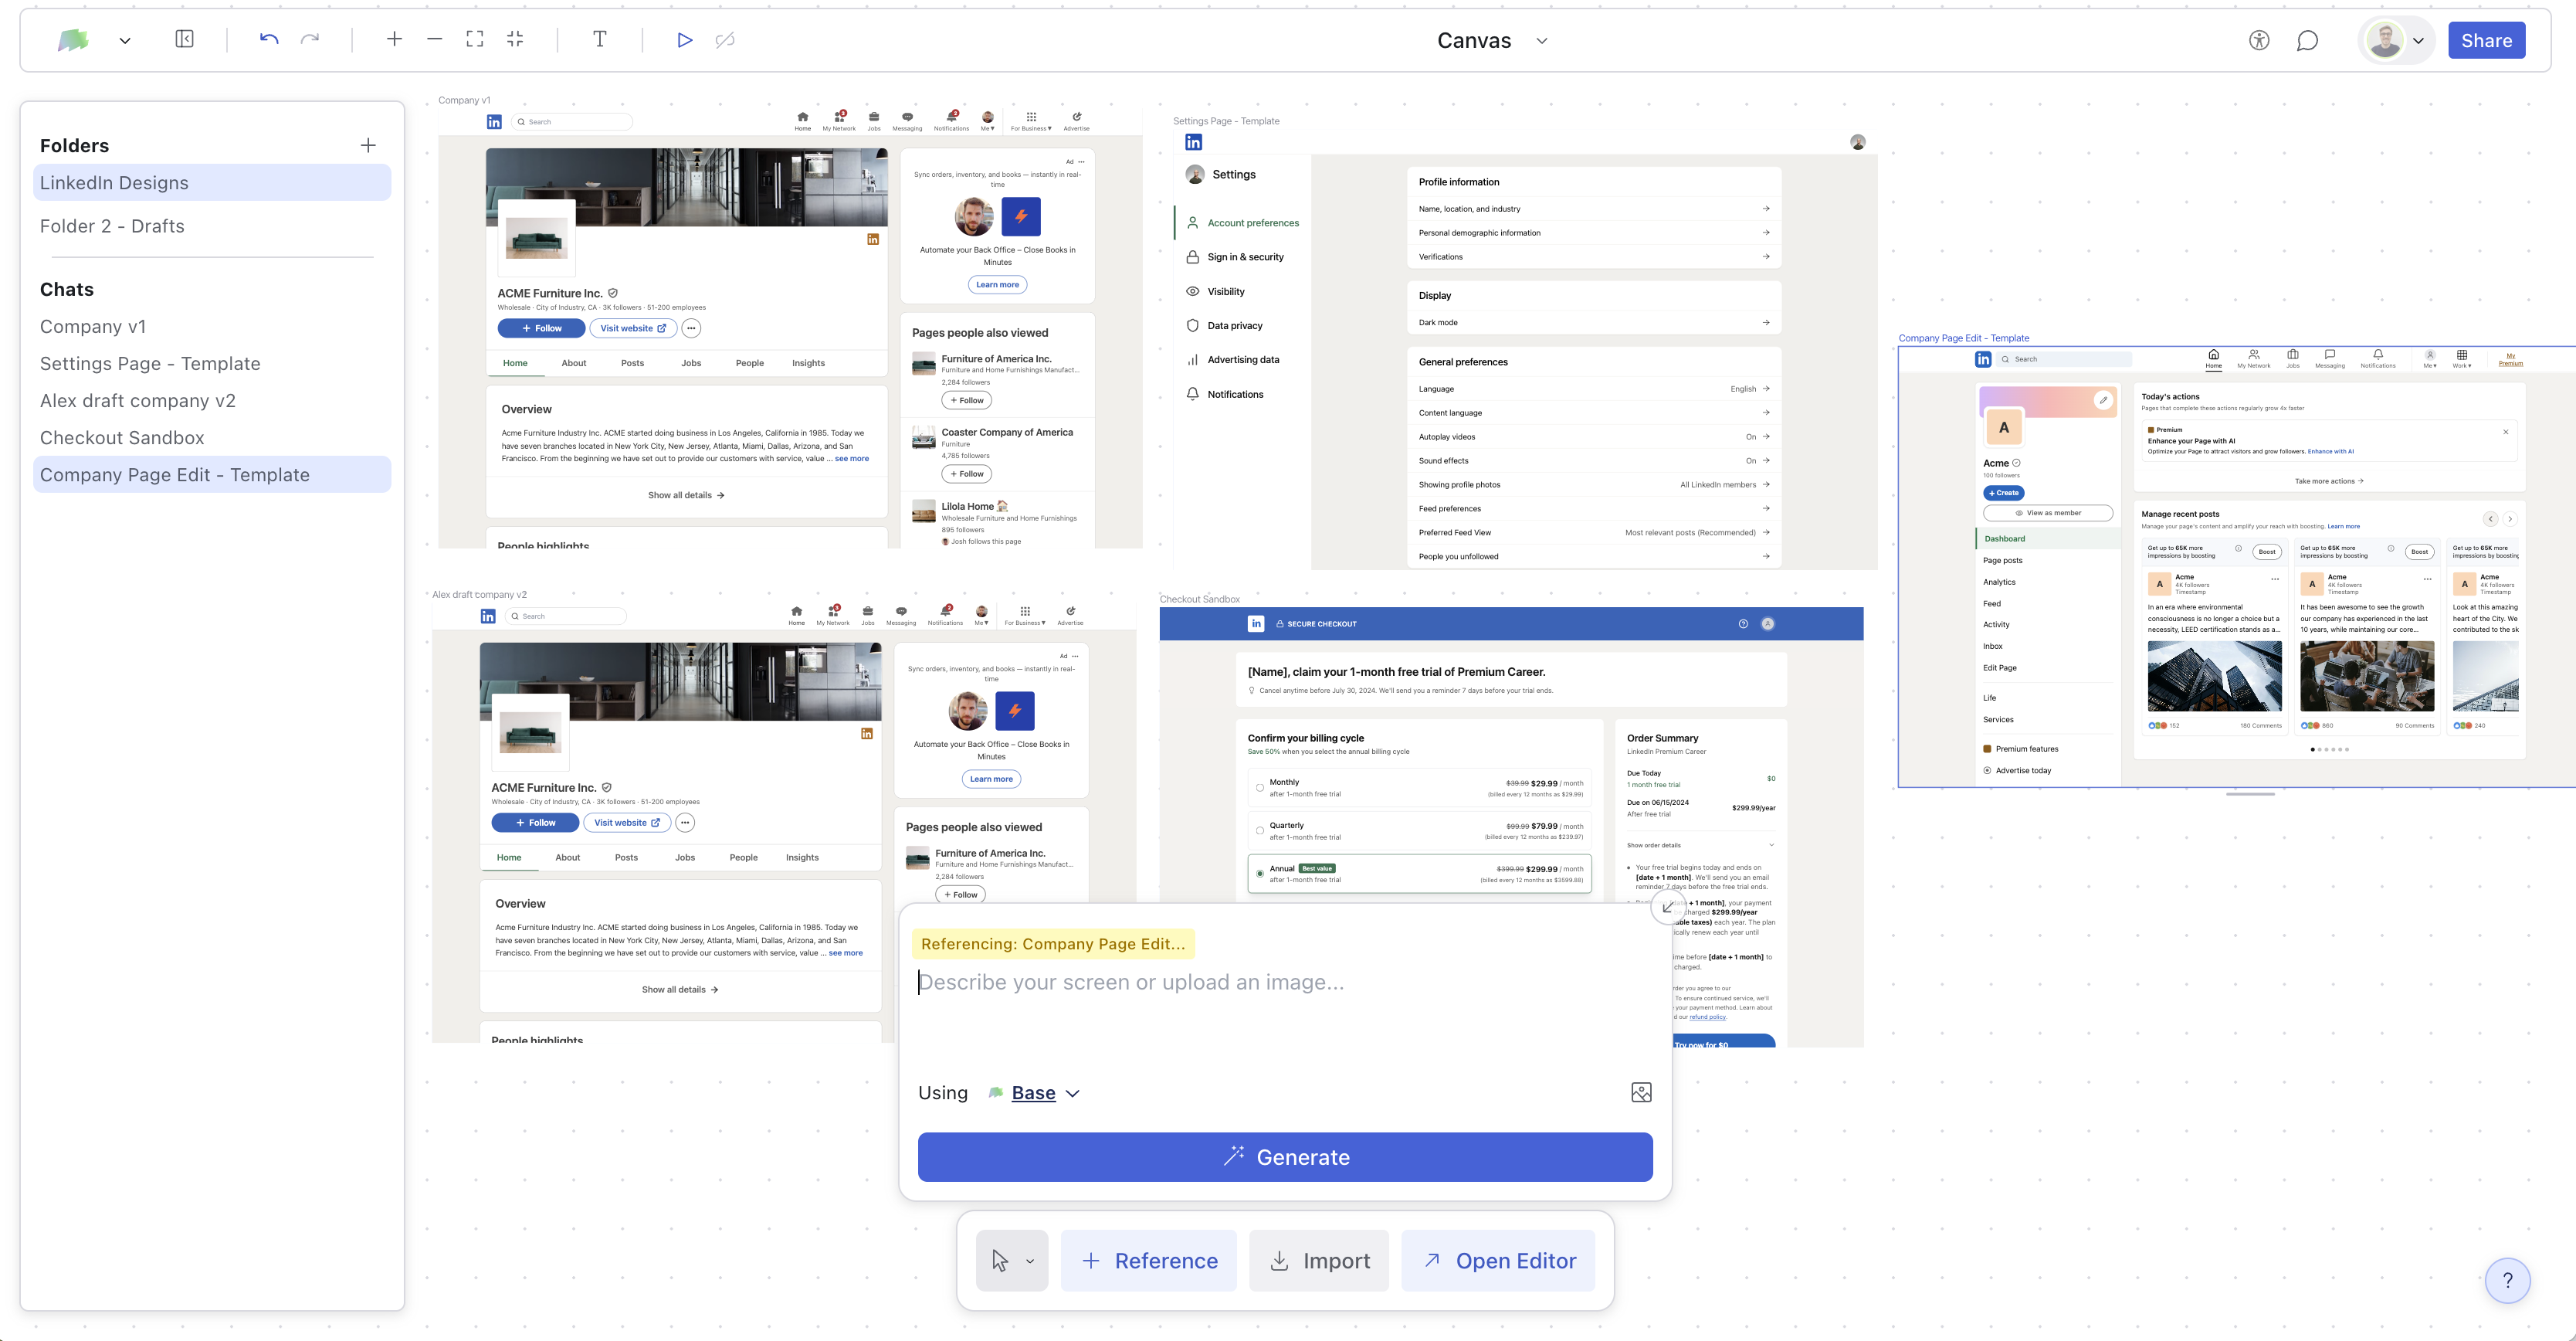Open the Checkout Sandbox chat
Screen dimensions: 2576x1341
point(122,438)
